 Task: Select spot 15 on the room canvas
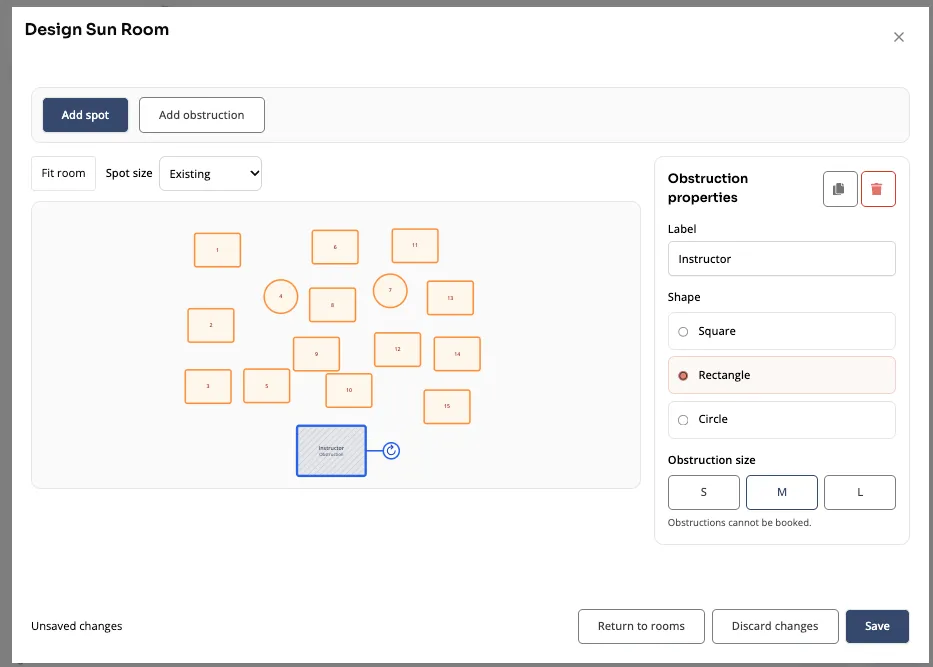point(447,407)
